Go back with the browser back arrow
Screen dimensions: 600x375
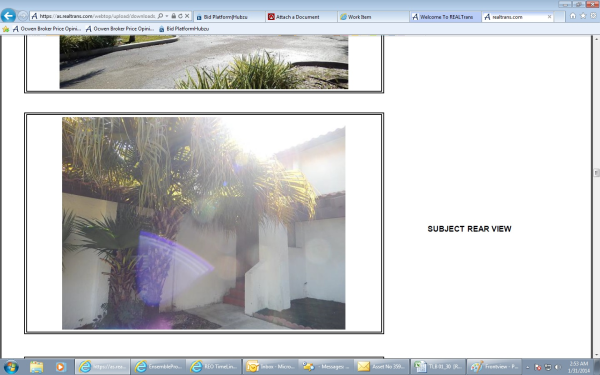(x=8, y=16)
